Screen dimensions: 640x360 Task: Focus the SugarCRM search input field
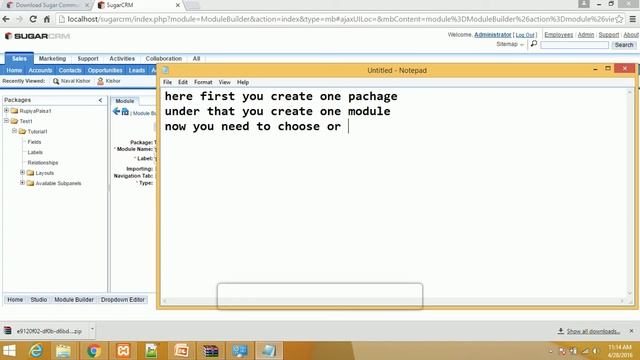tap(574, 45)
